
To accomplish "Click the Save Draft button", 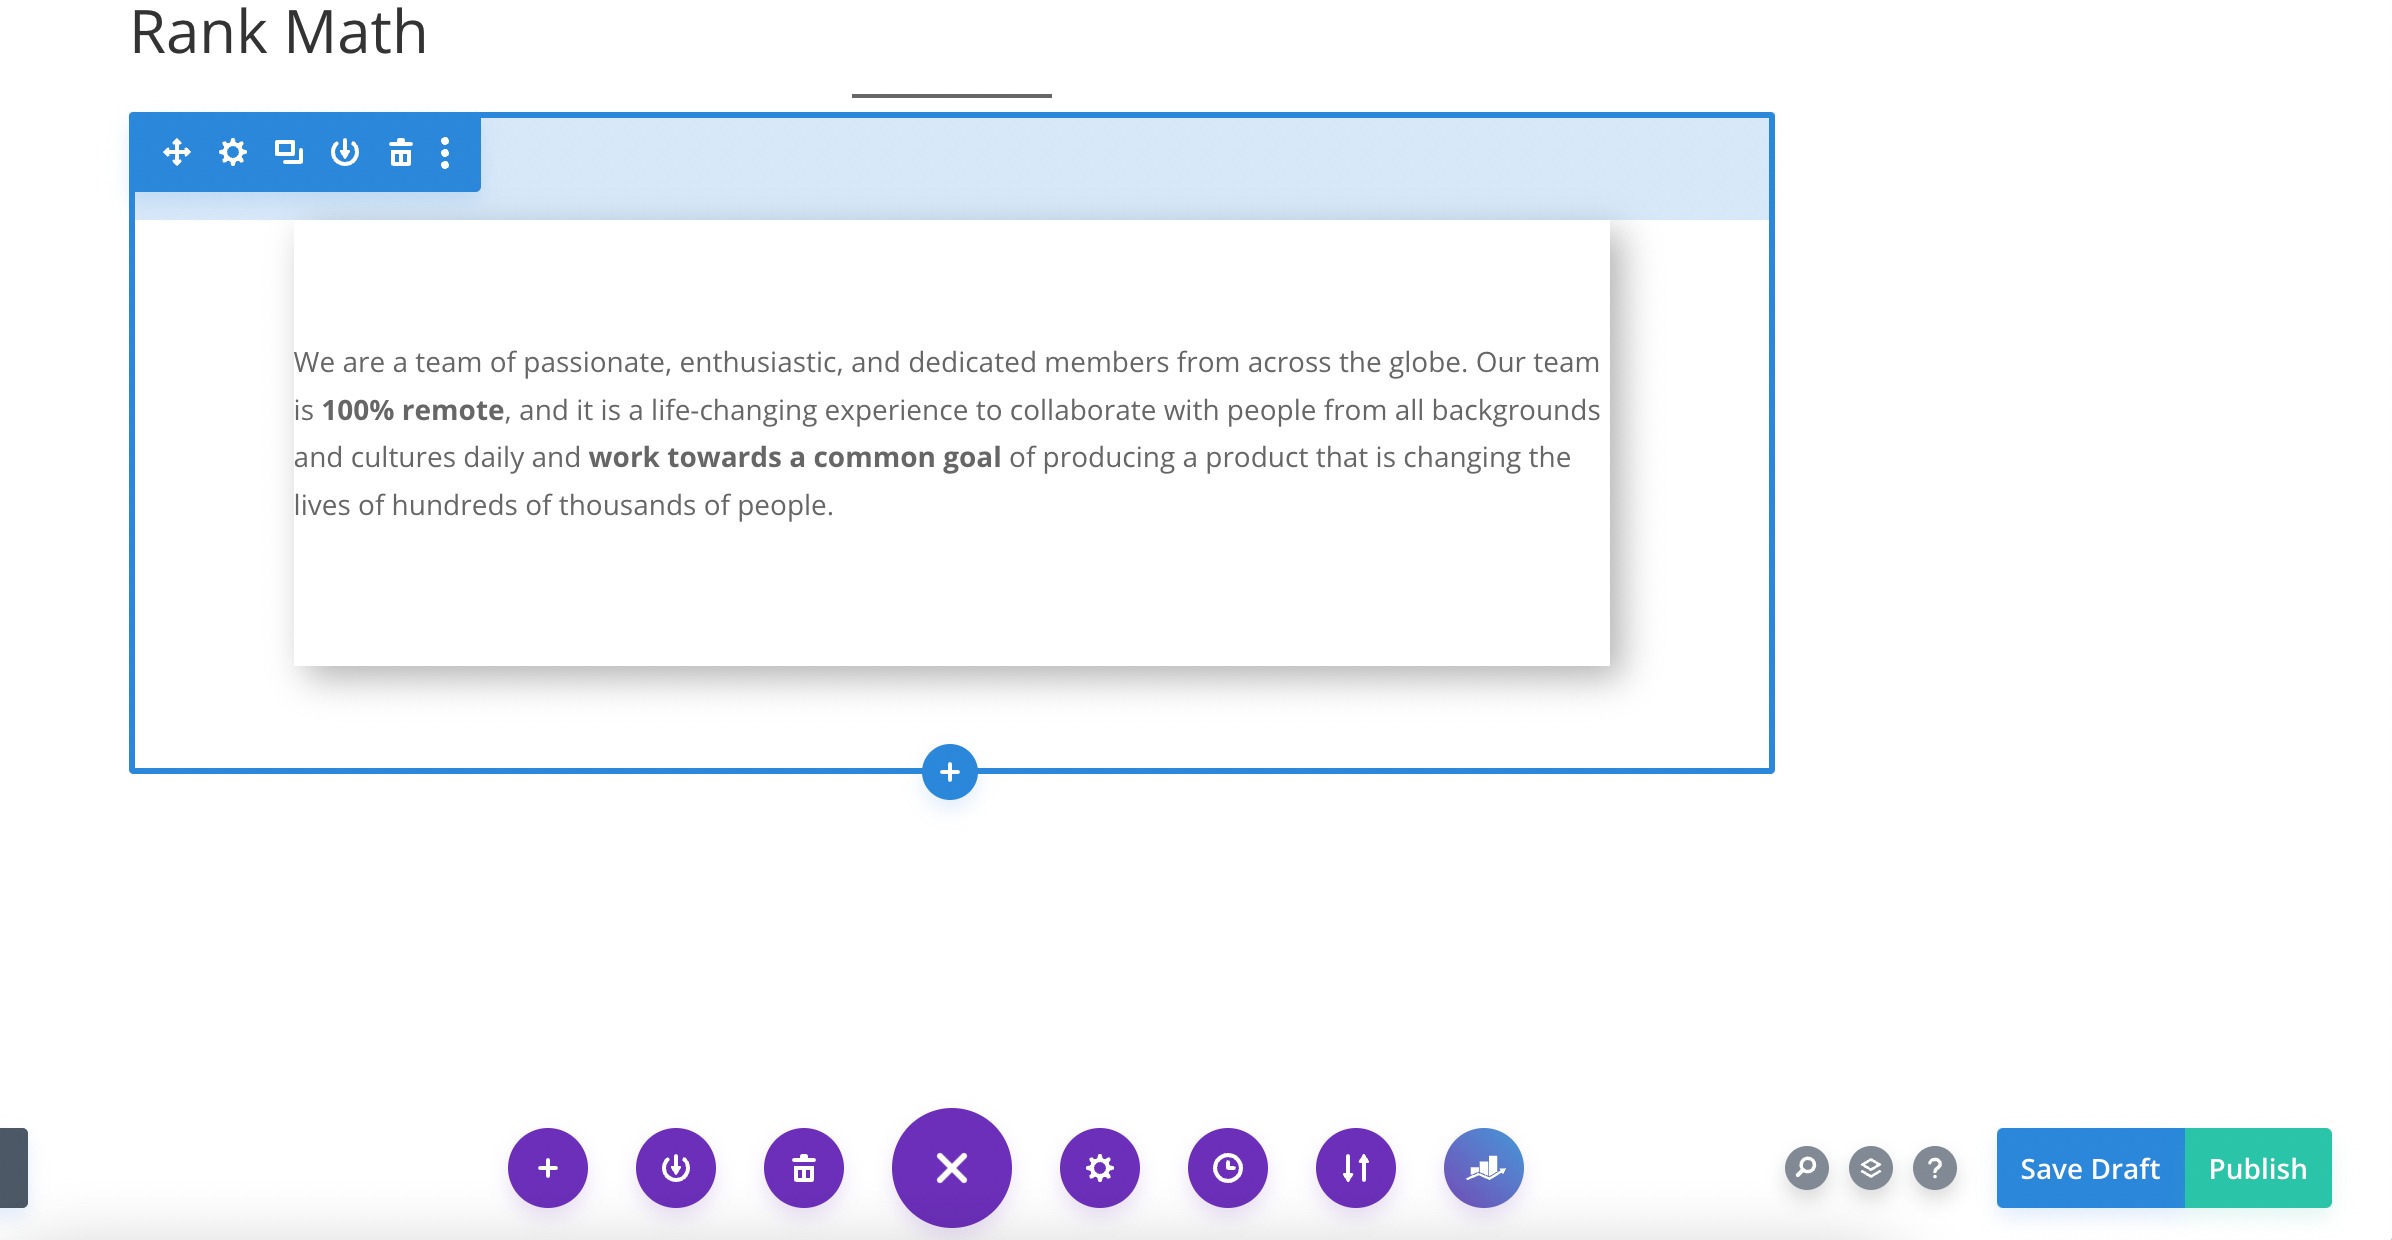I will coord(2088,1167).
